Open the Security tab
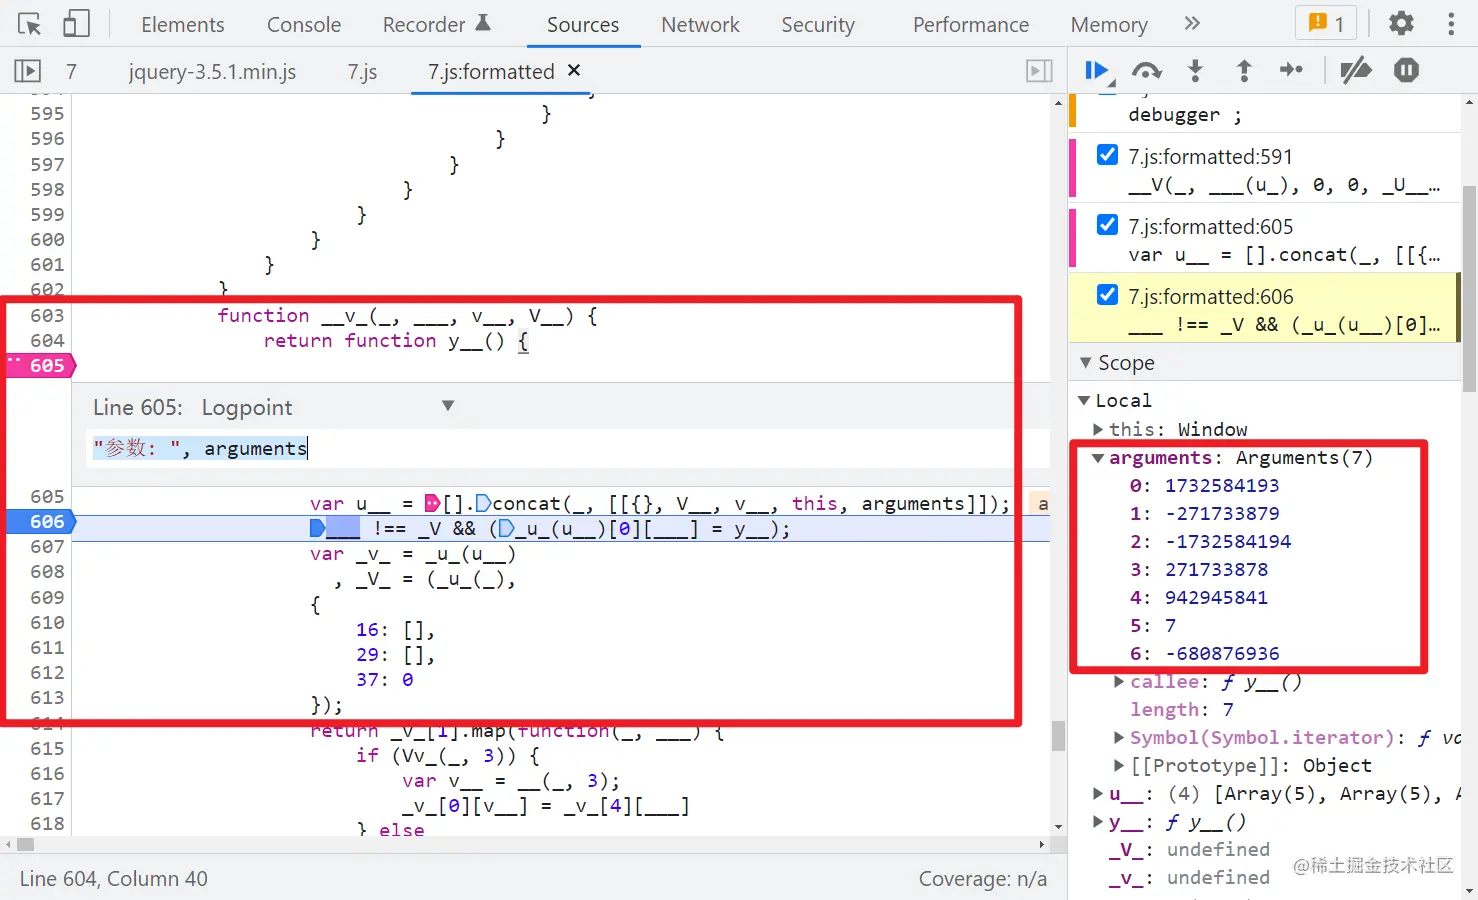1478x900 pixels. click(818, 24)
